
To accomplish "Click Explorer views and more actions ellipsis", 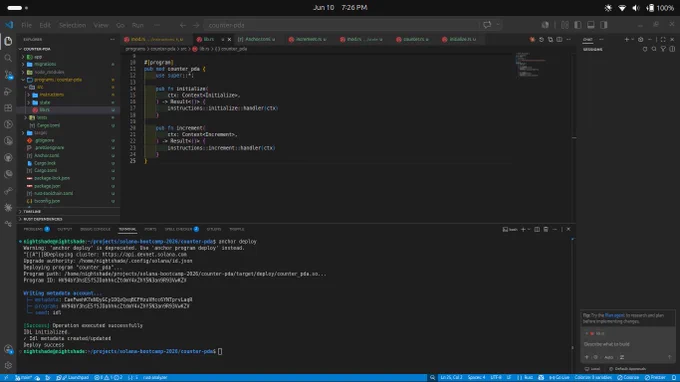I will point(113,39).
